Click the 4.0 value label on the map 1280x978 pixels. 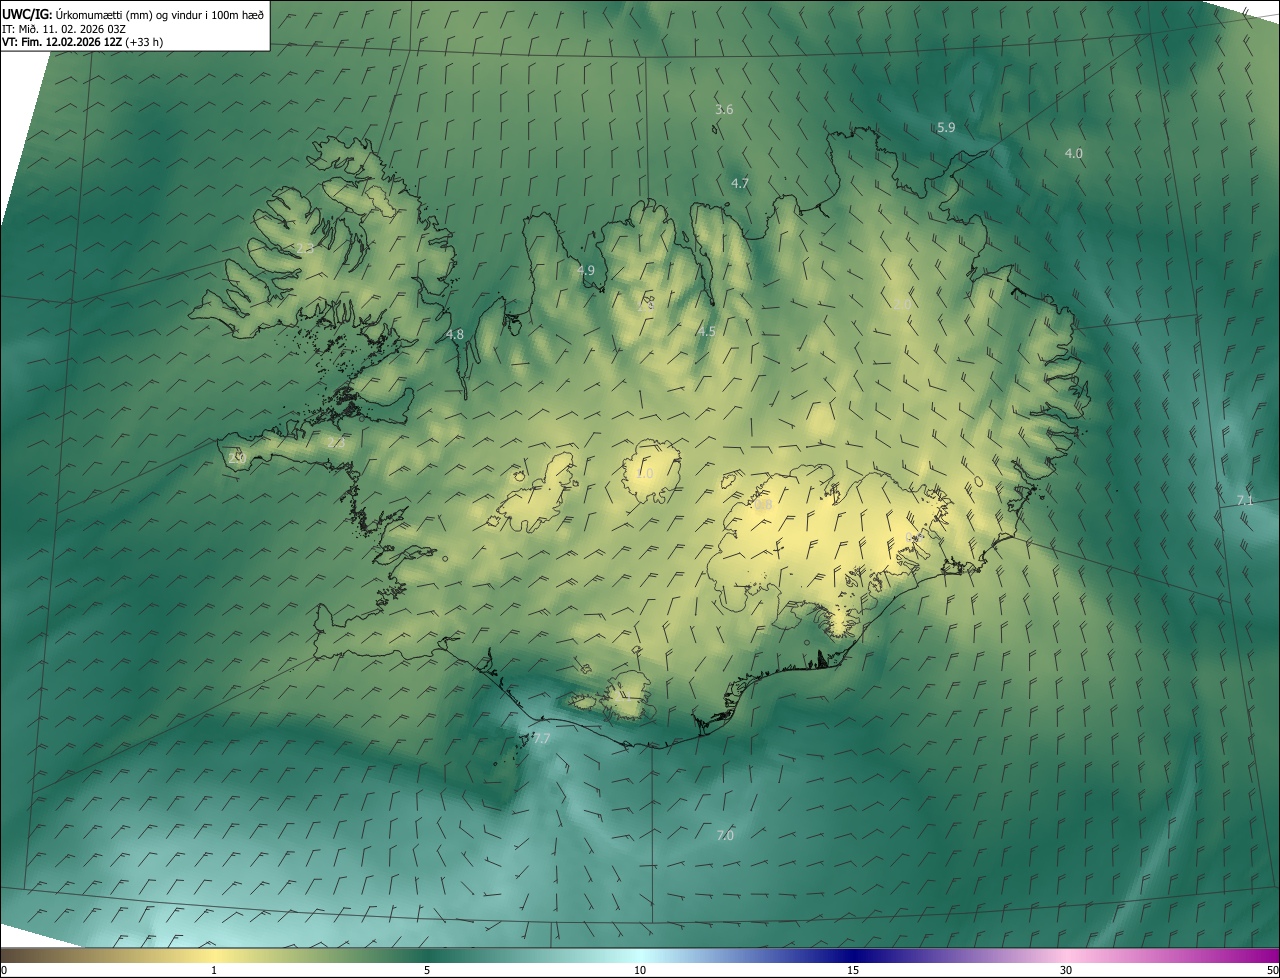coord(1073,153)
